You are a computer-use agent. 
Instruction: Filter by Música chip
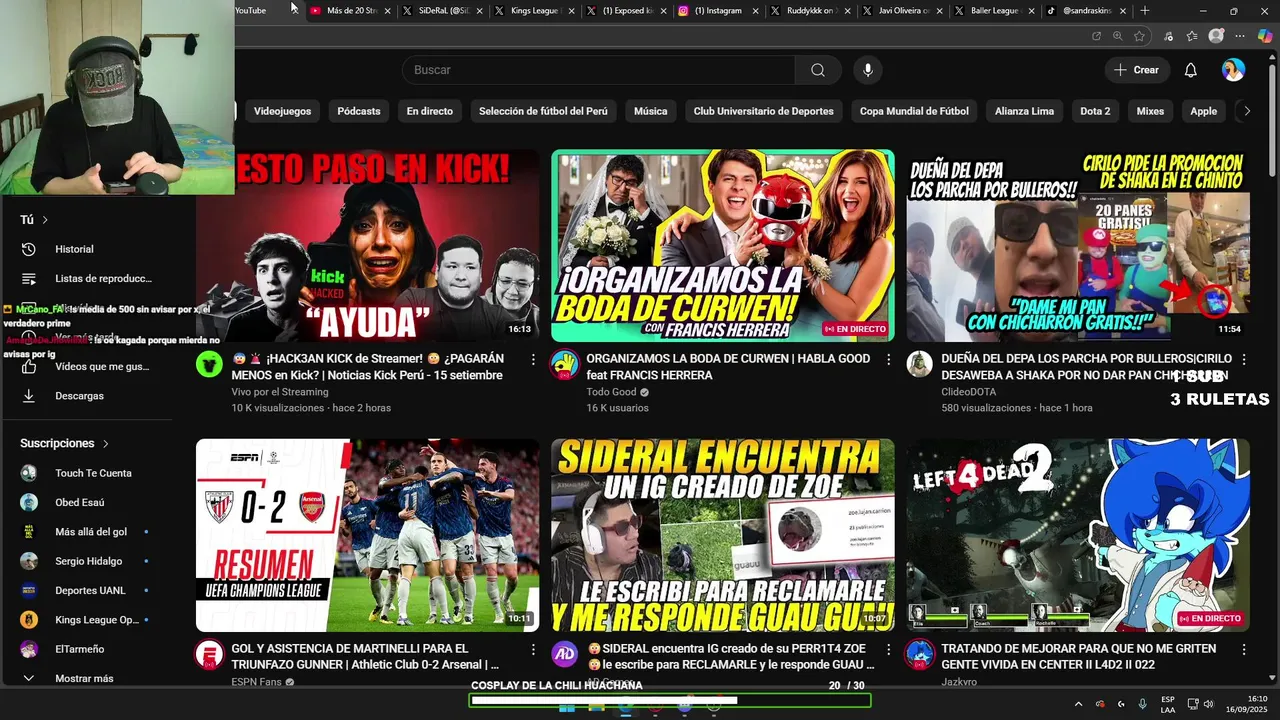pyautogui.click(x=650, y=111)
